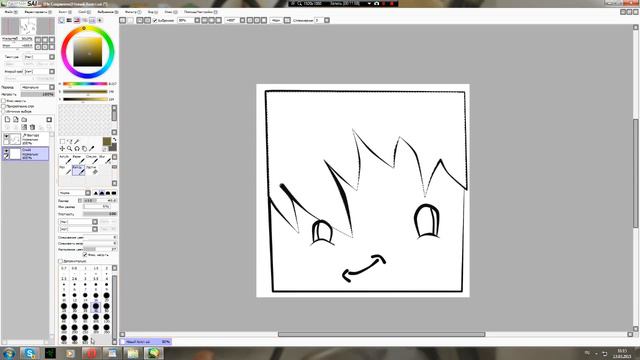
Task: Select the Lasso tool
Action: click(70, 142)
